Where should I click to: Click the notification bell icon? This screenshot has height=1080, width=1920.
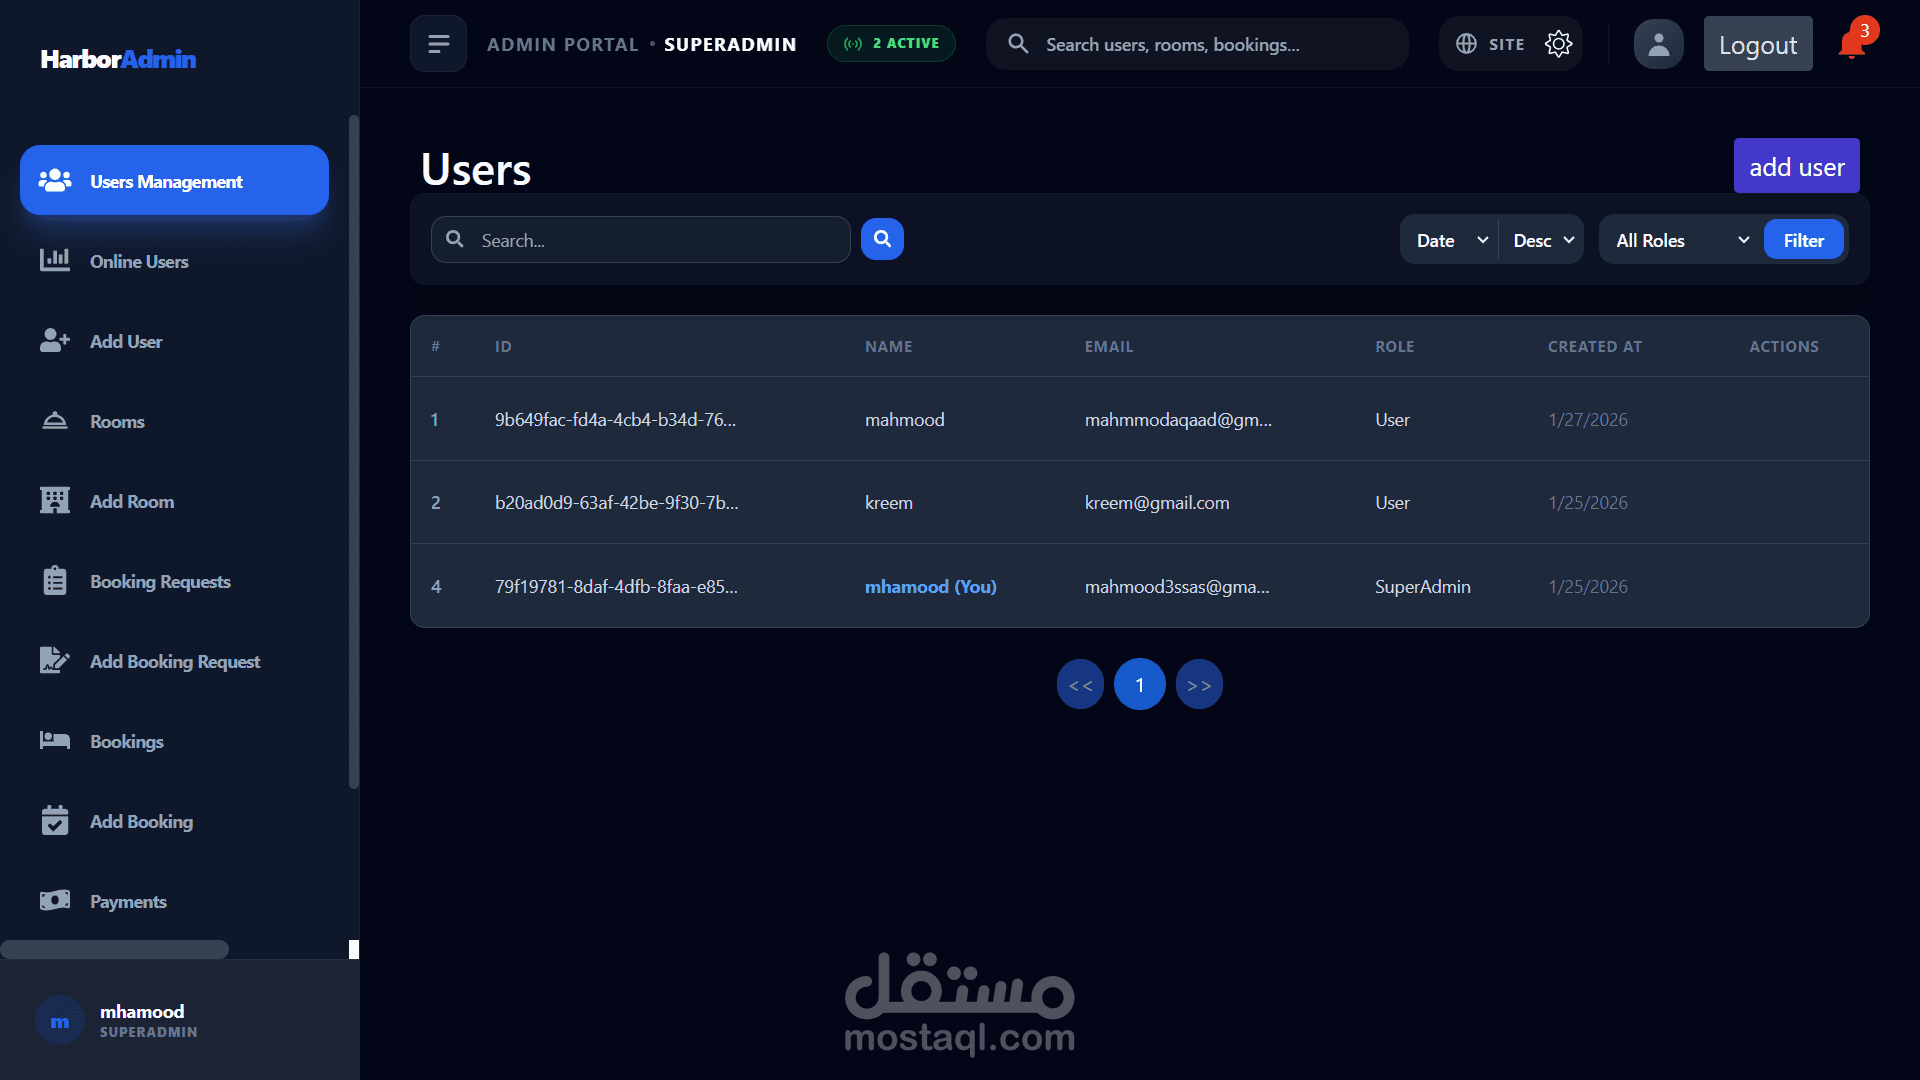1851,45
